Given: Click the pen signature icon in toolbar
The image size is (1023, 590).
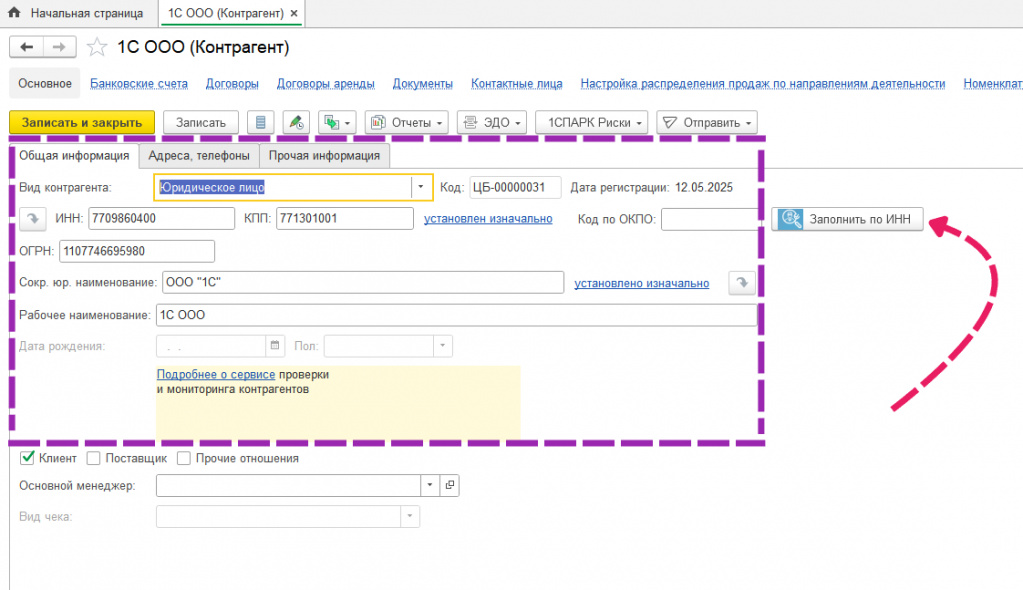Looking at the screenshot, I should (x=296, y=122).
